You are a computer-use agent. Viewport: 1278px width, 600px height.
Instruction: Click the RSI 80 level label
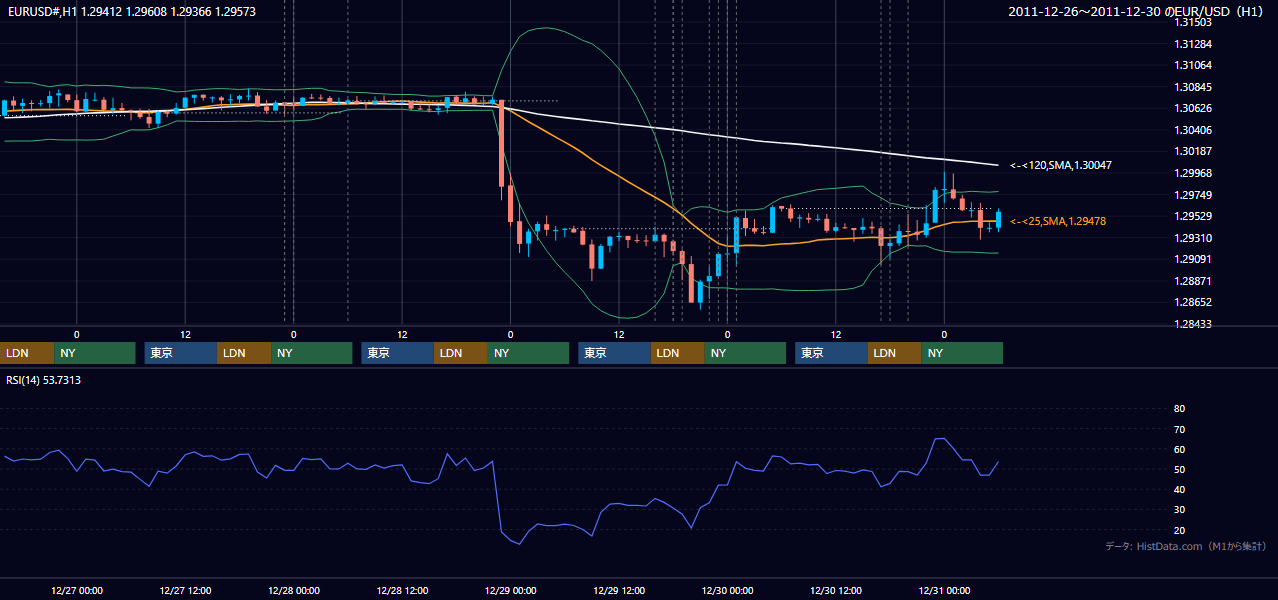[1179, 409]
